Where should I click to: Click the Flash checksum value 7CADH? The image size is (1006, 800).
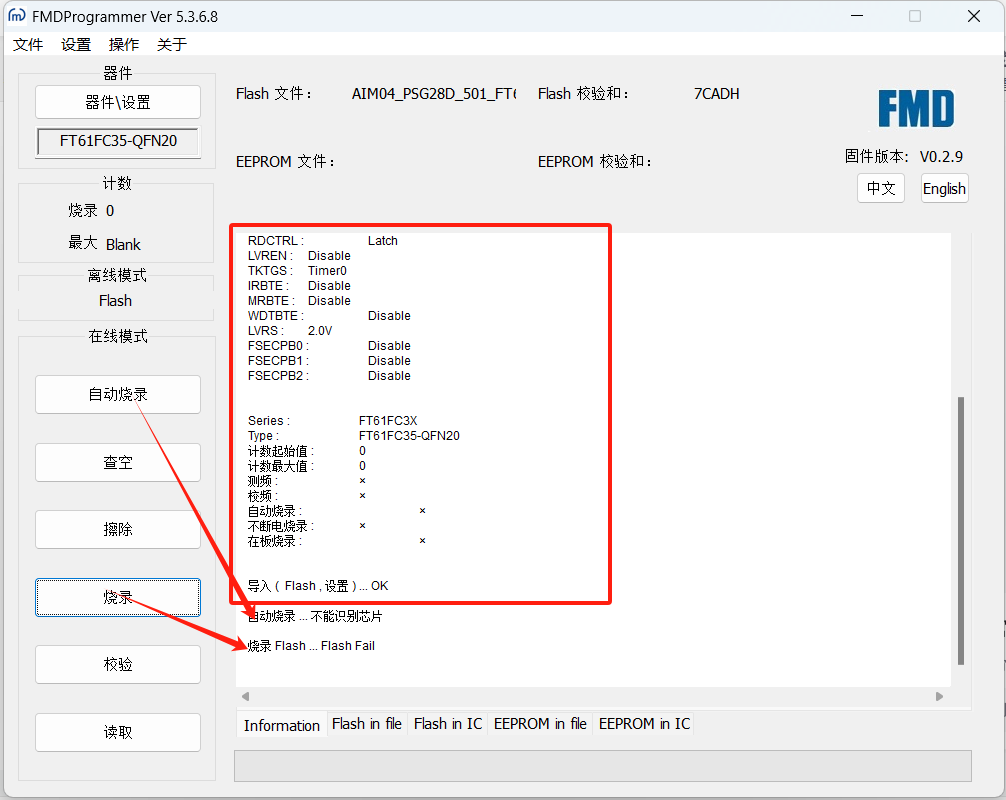pos(717,94)
